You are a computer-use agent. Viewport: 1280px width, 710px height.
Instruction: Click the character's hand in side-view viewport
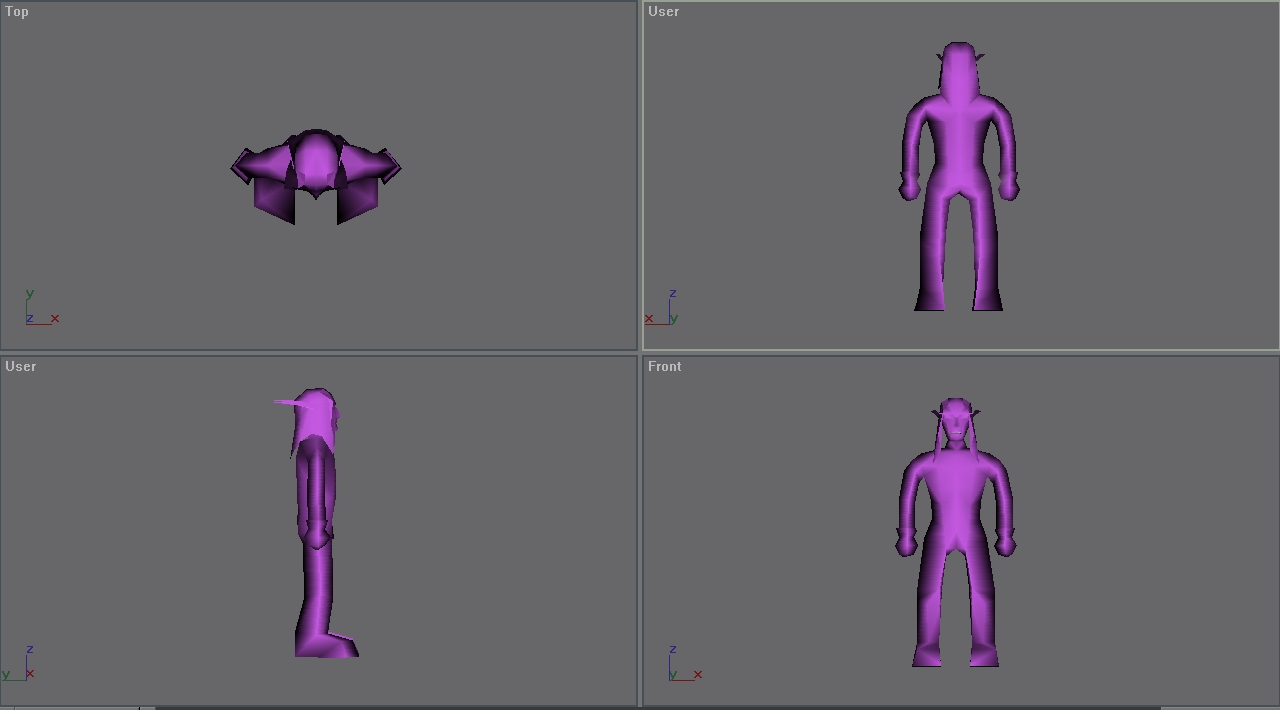pos(316,535)
